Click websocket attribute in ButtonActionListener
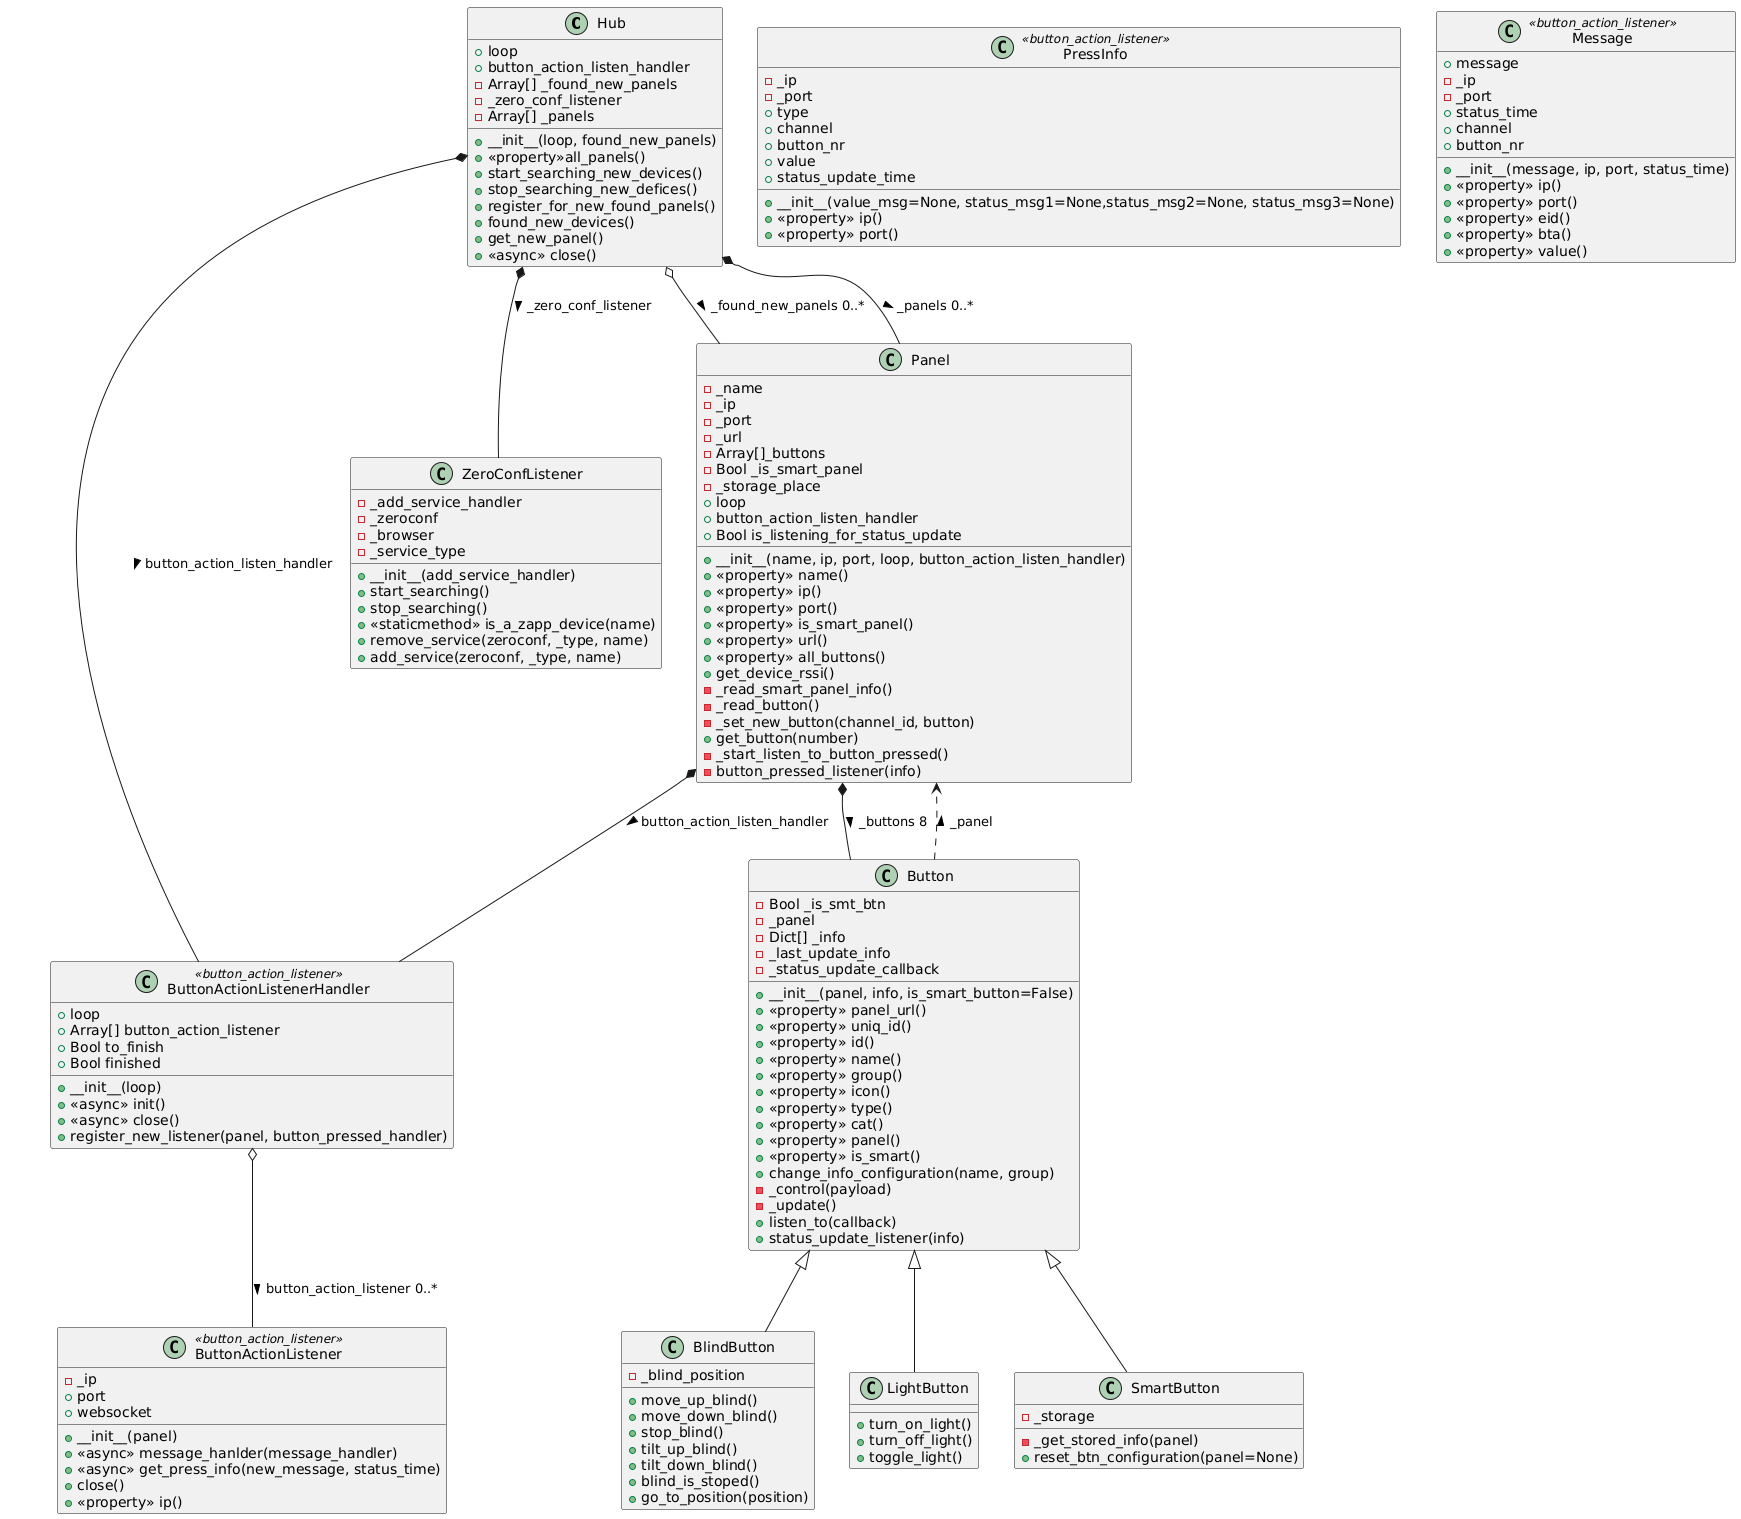Image resolution: width=1741 pixels, height=1519 pixels. click(114, 1412)
